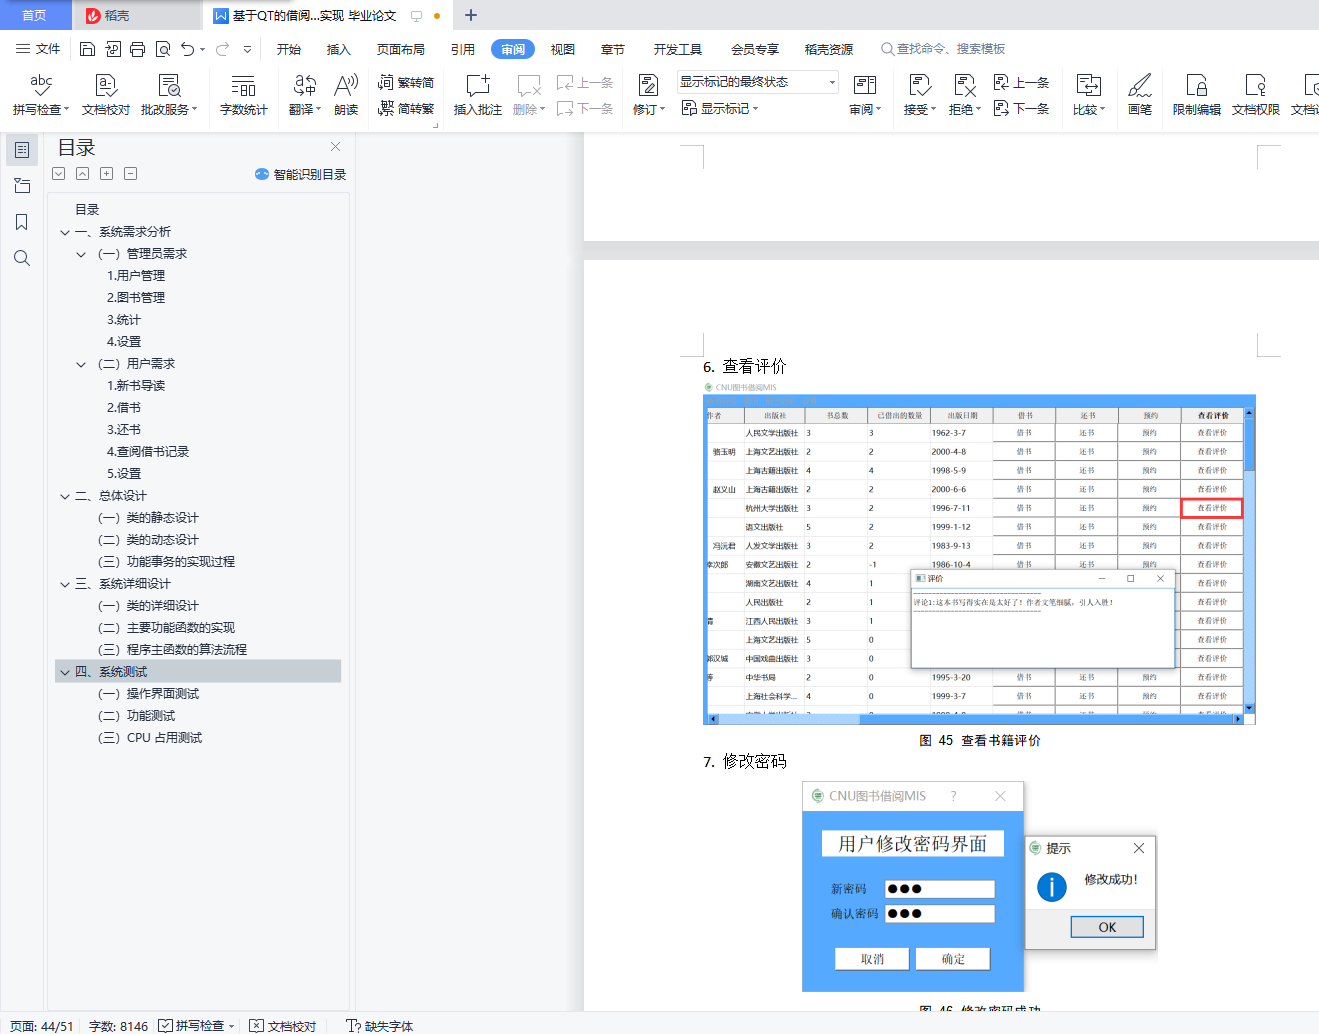The height and width of the screenshot is (1034, 1319).
Task: Open the 审阅 review pane button
Action: [x=865, y=95]
